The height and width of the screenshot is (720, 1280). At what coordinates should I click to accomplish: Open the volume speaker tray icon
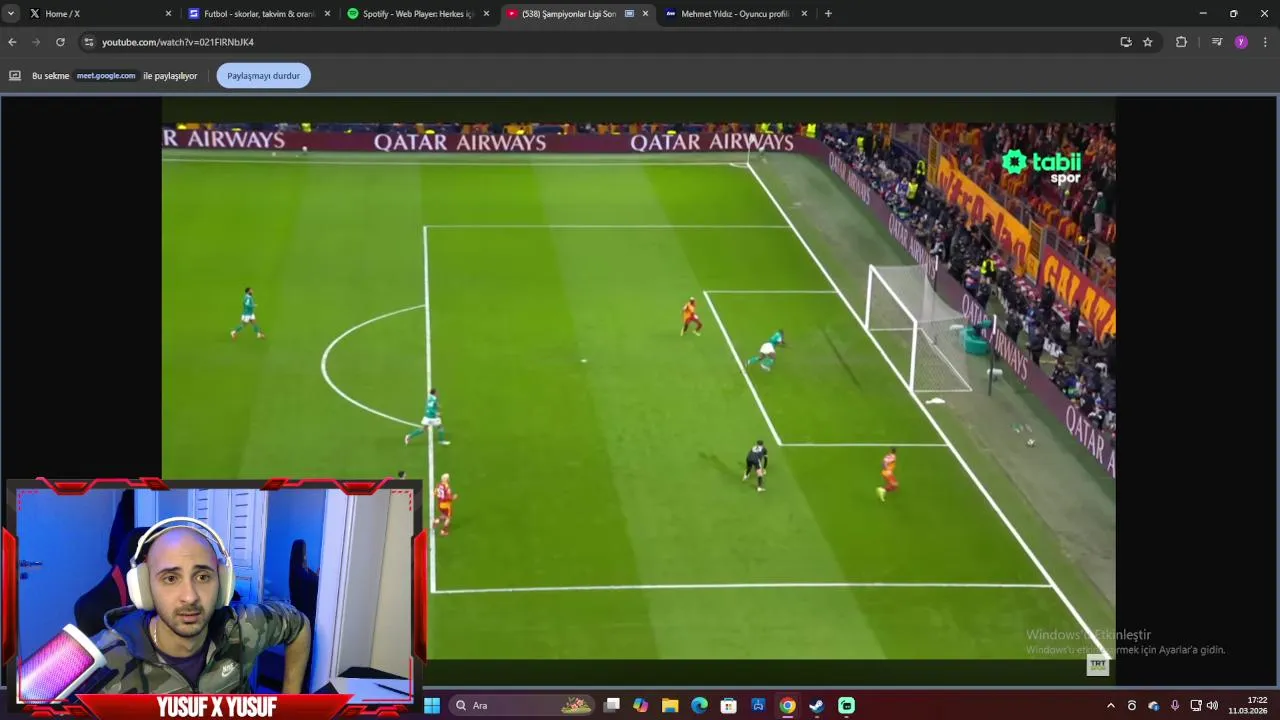click(1212, 705)
